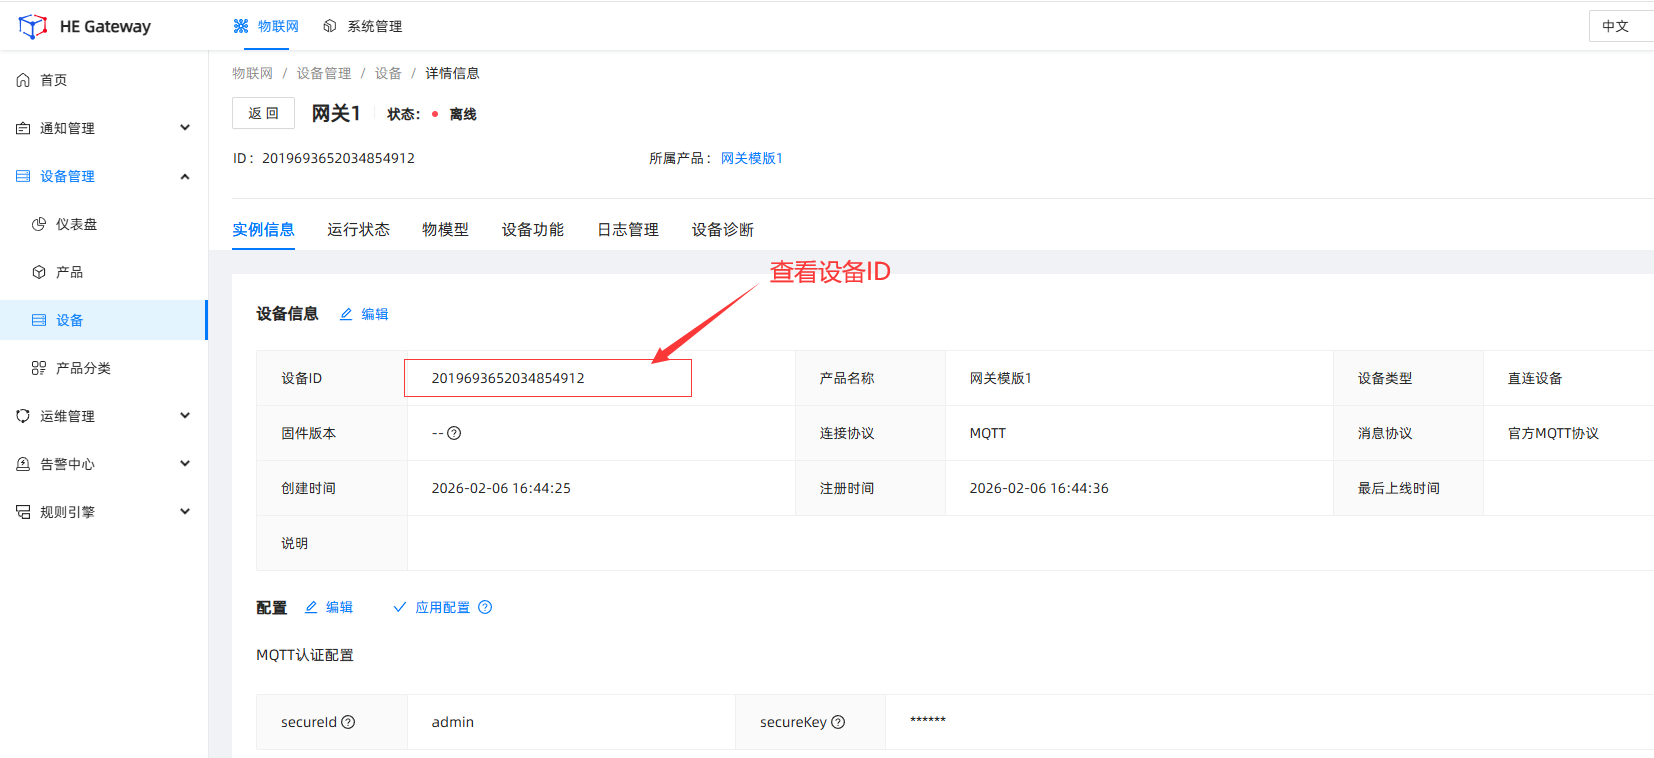Open 仪表盘 dashboard in the sidebar
This screenshot has height=758, width=1654.
(76, 224)
